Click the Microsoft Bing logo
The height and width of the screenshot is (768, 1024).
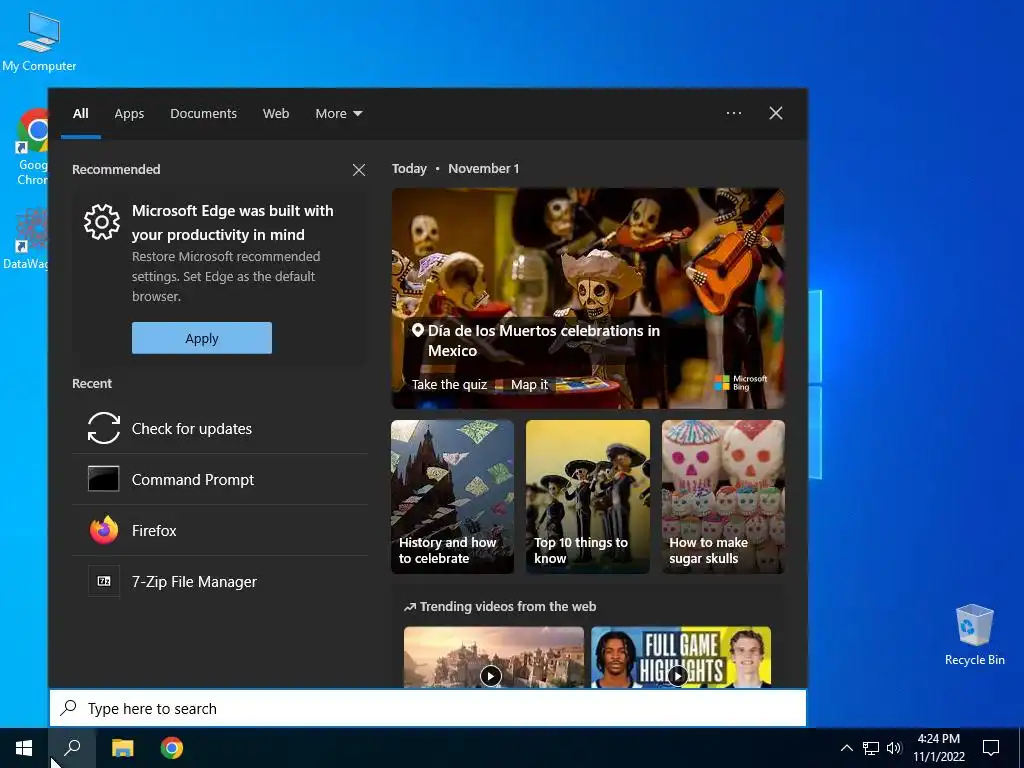point(741,383)
